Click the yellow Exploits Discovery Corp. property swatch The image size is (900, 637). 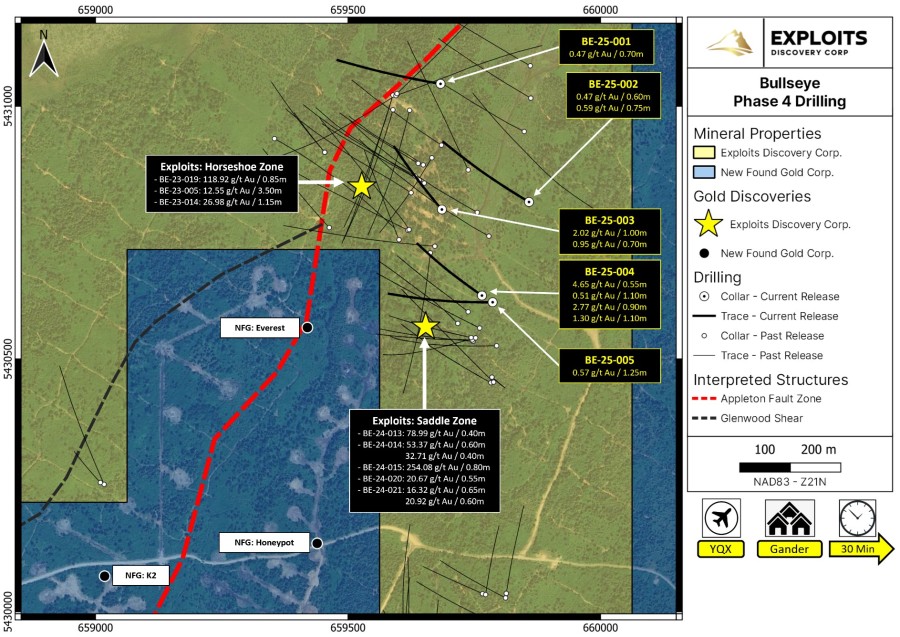[x=704, y=153]
